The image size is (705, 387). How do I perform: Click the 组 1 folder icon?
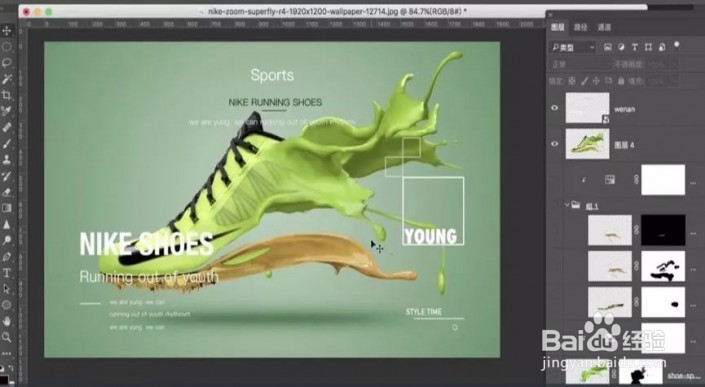click(576, 205)
